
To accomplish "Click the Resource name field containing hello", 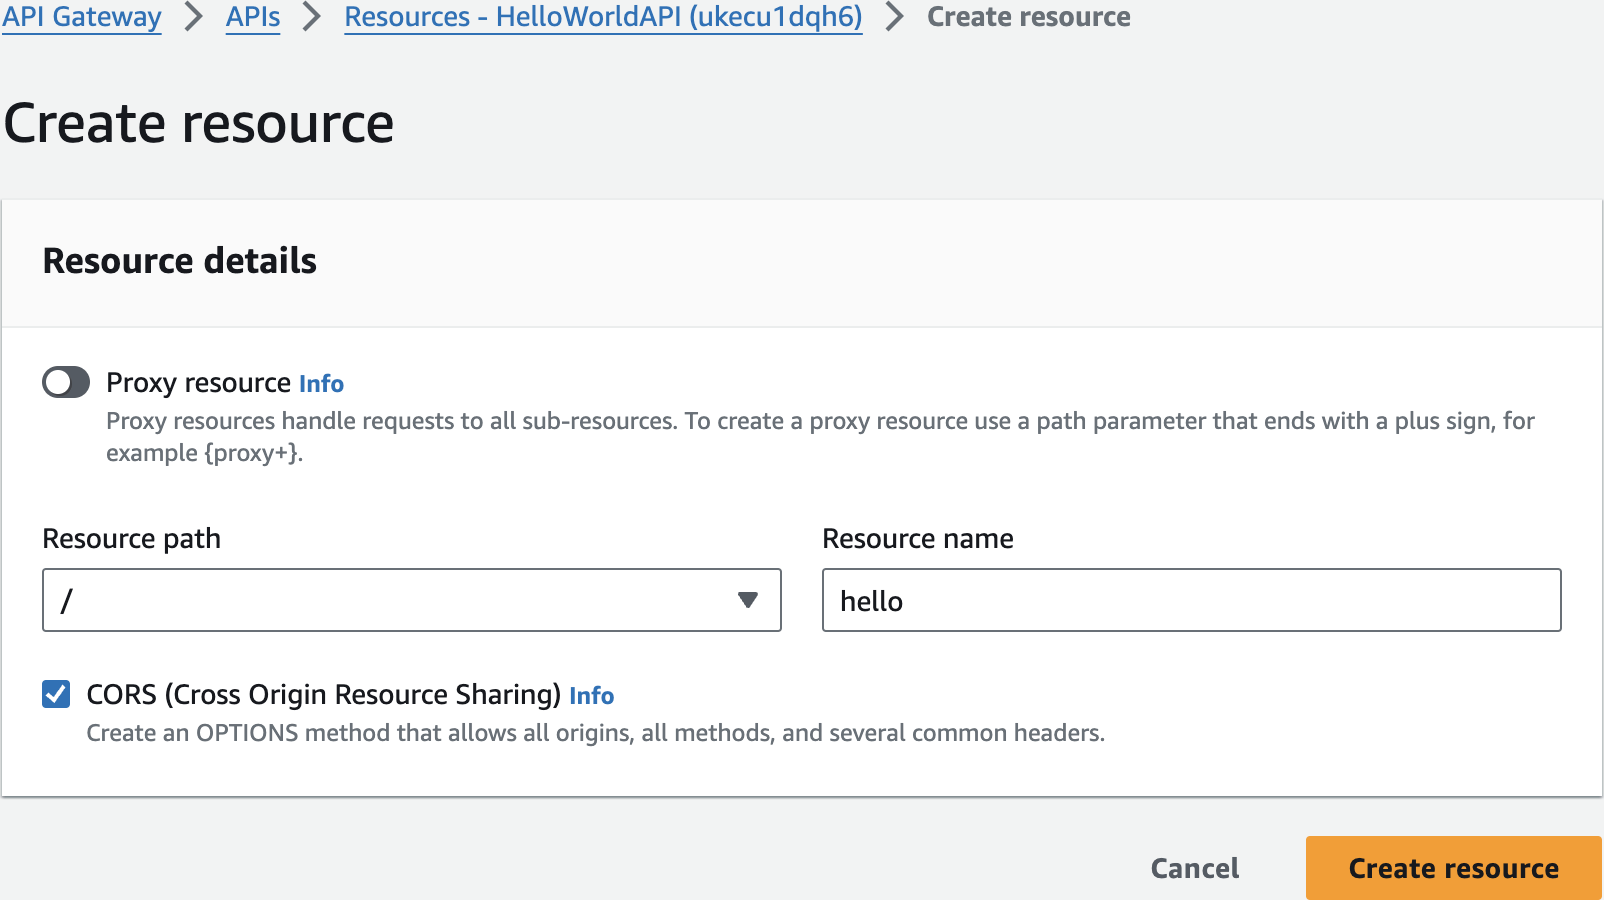I will pyautogui.click(x=1191, y=600).
